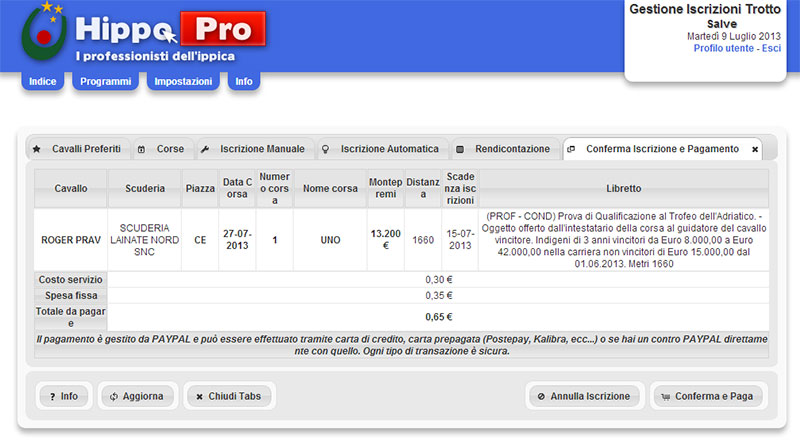Open the Info menu in top navigation

[x=244, y=81]
